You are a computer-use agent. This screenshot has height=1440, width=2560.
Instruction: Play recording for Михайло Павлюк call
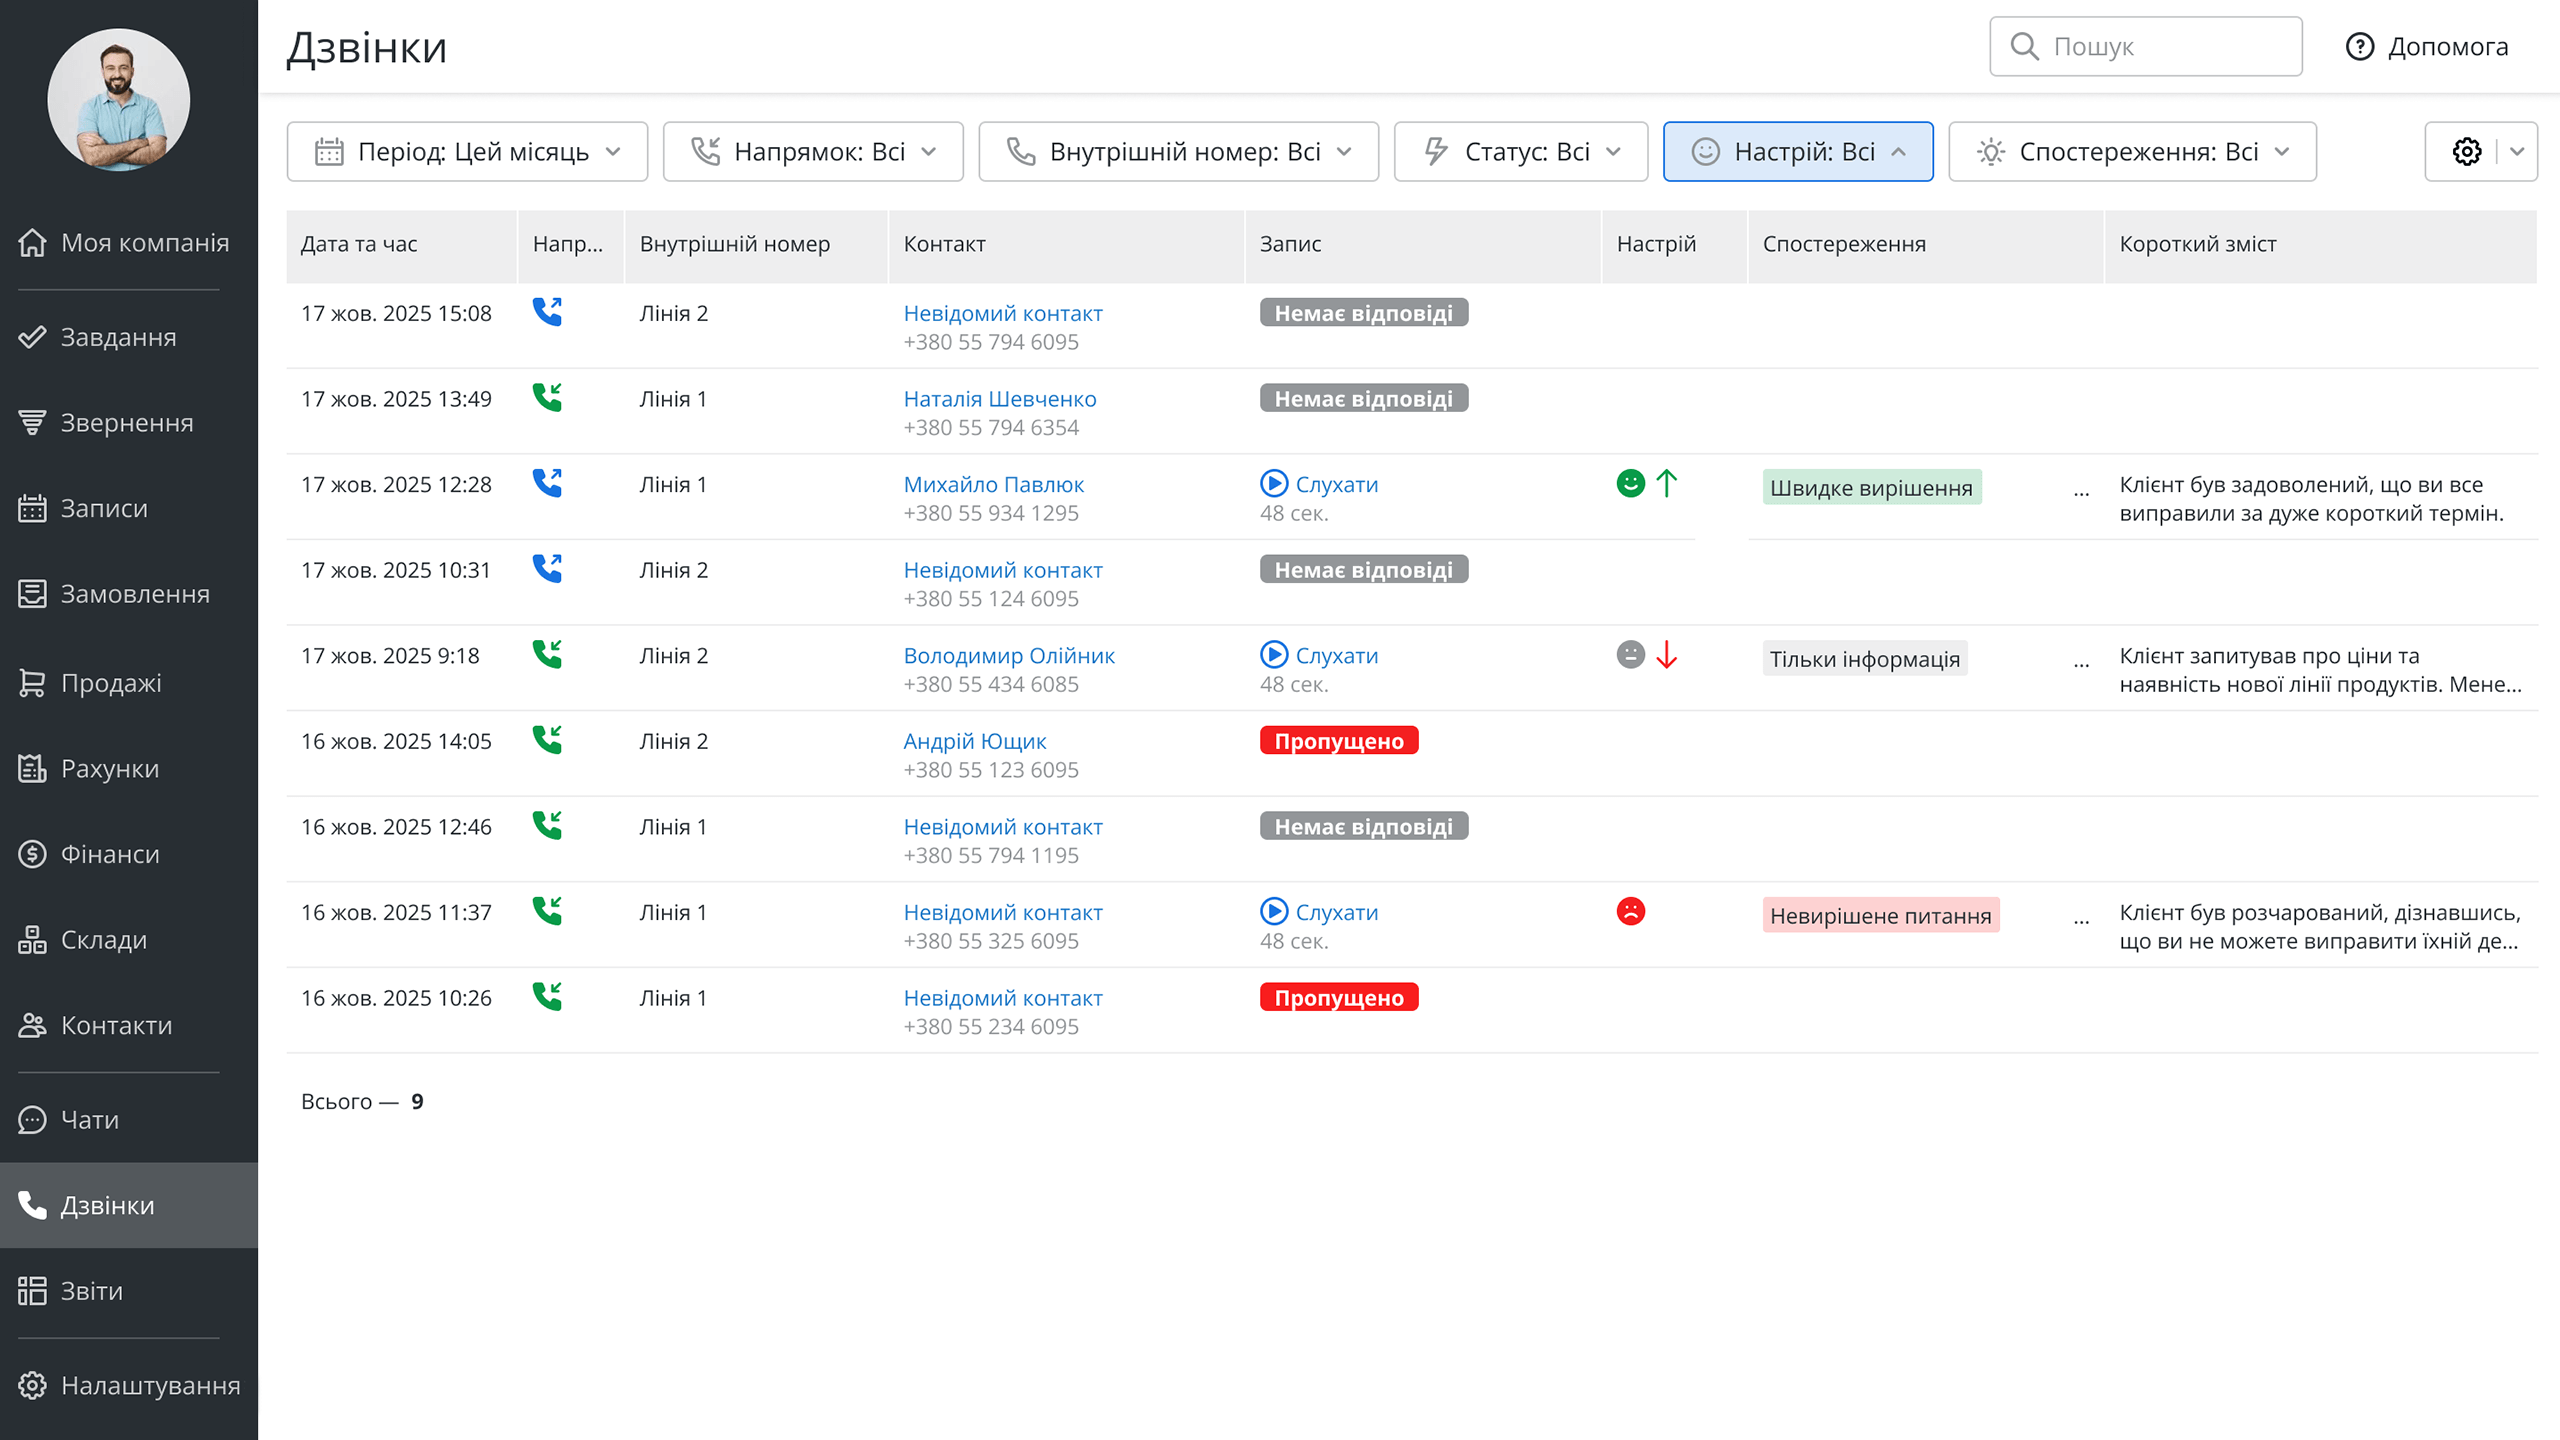click(1274, 484)
